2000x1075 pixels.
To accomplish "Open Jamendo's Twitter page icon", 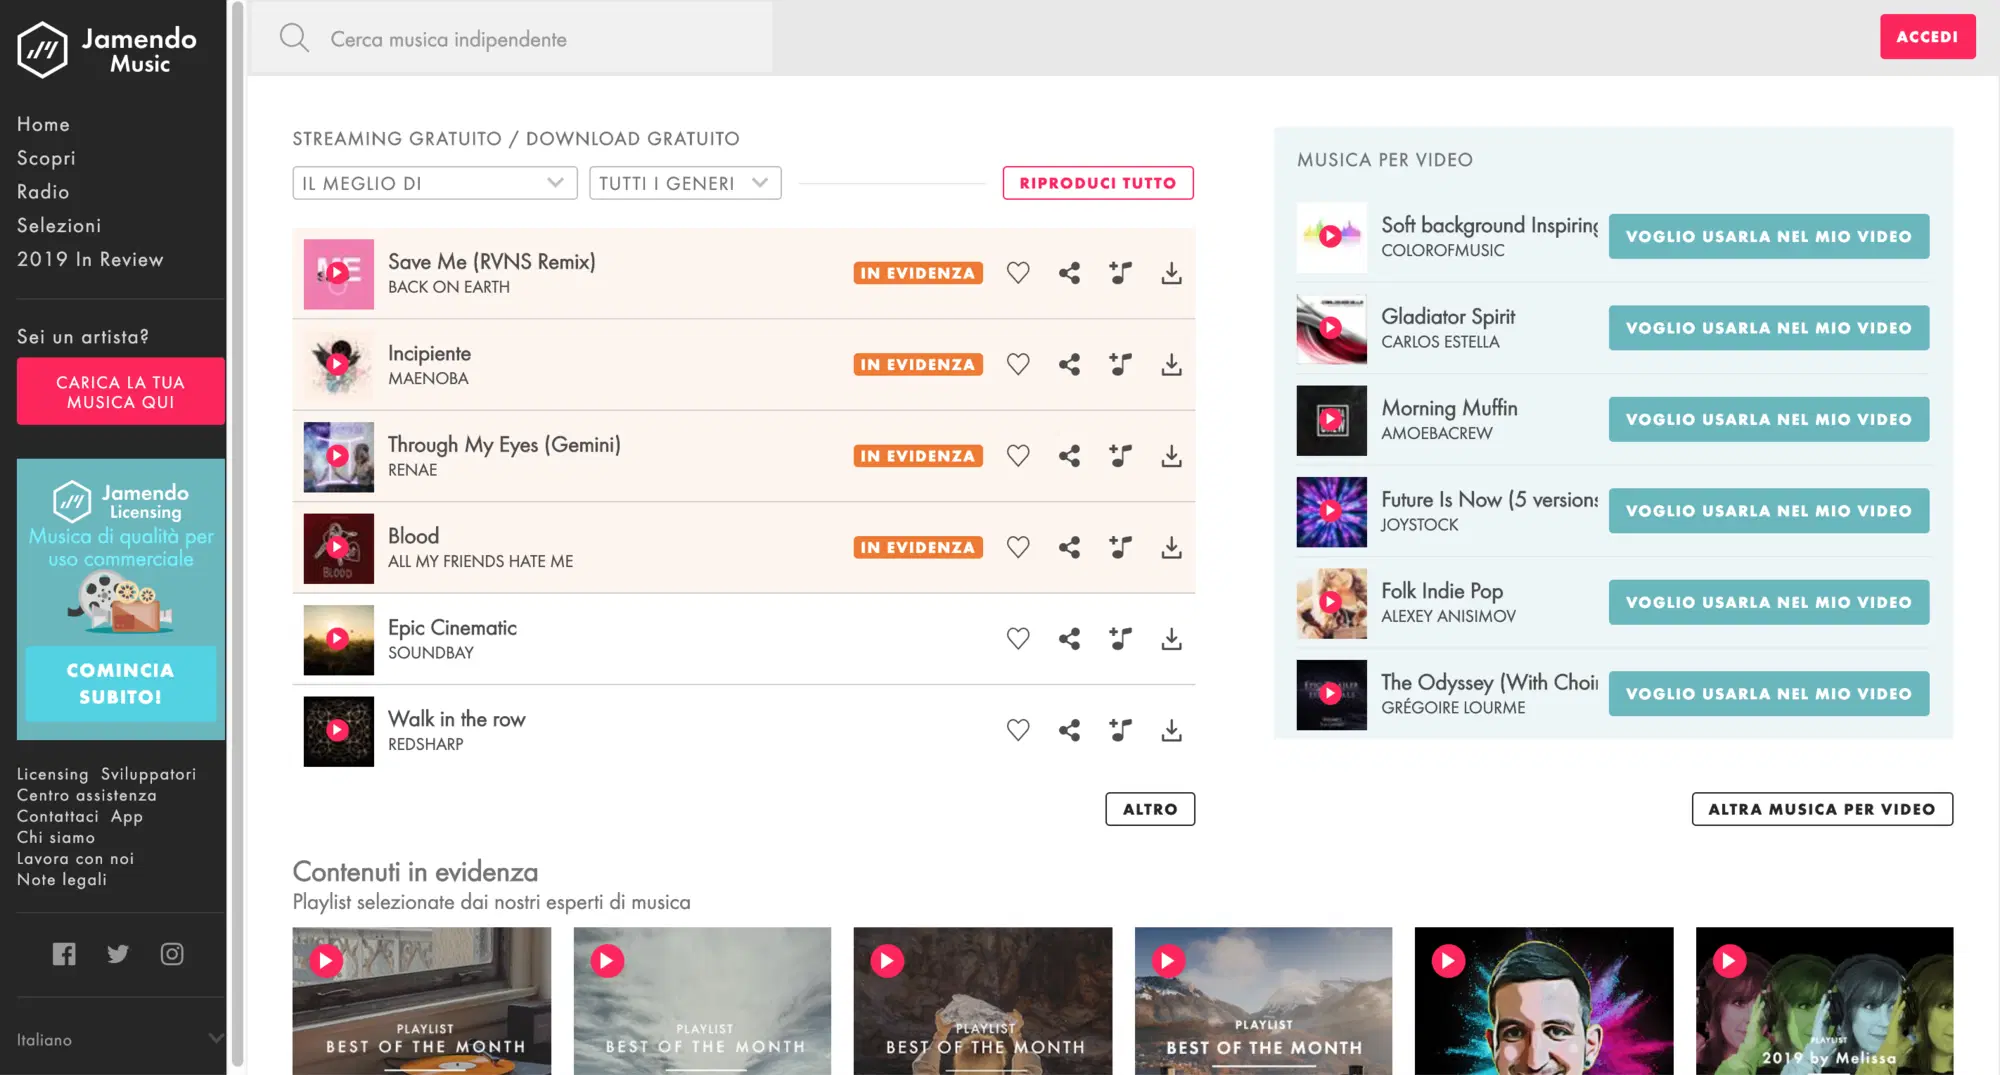I will click(x=118, y=954).
